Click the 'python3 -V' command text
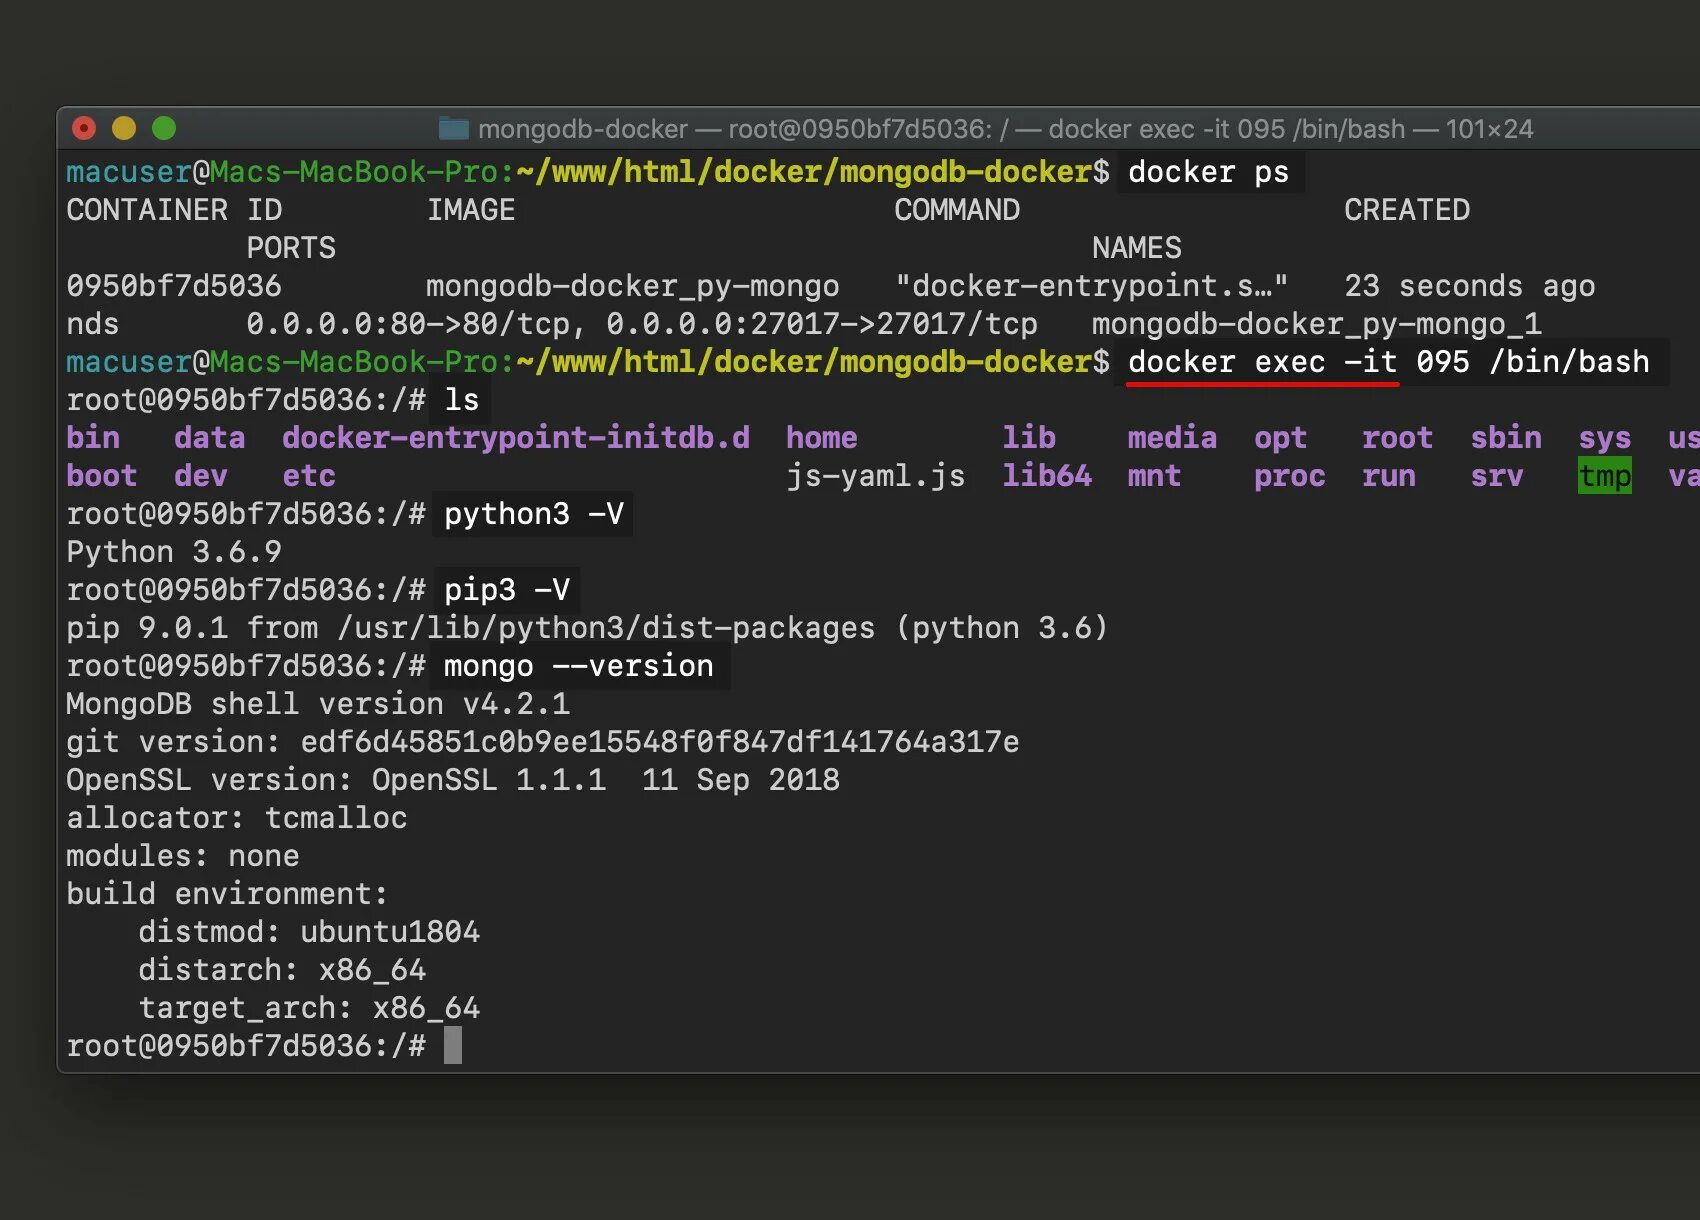Viewport: 1700px width, 1220px height. tap(534, 514)
